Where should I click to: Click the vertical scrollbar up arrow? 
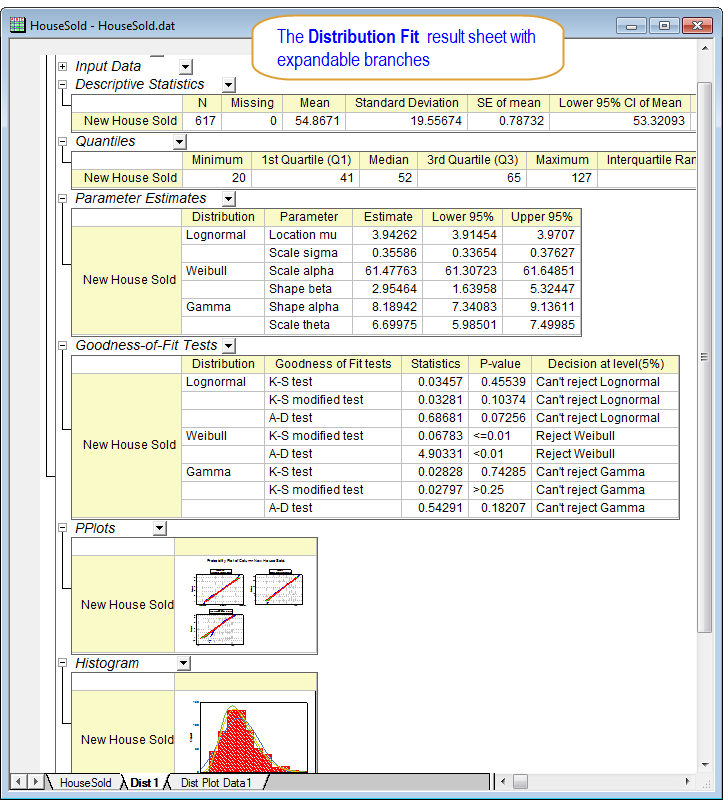(705, 48)
